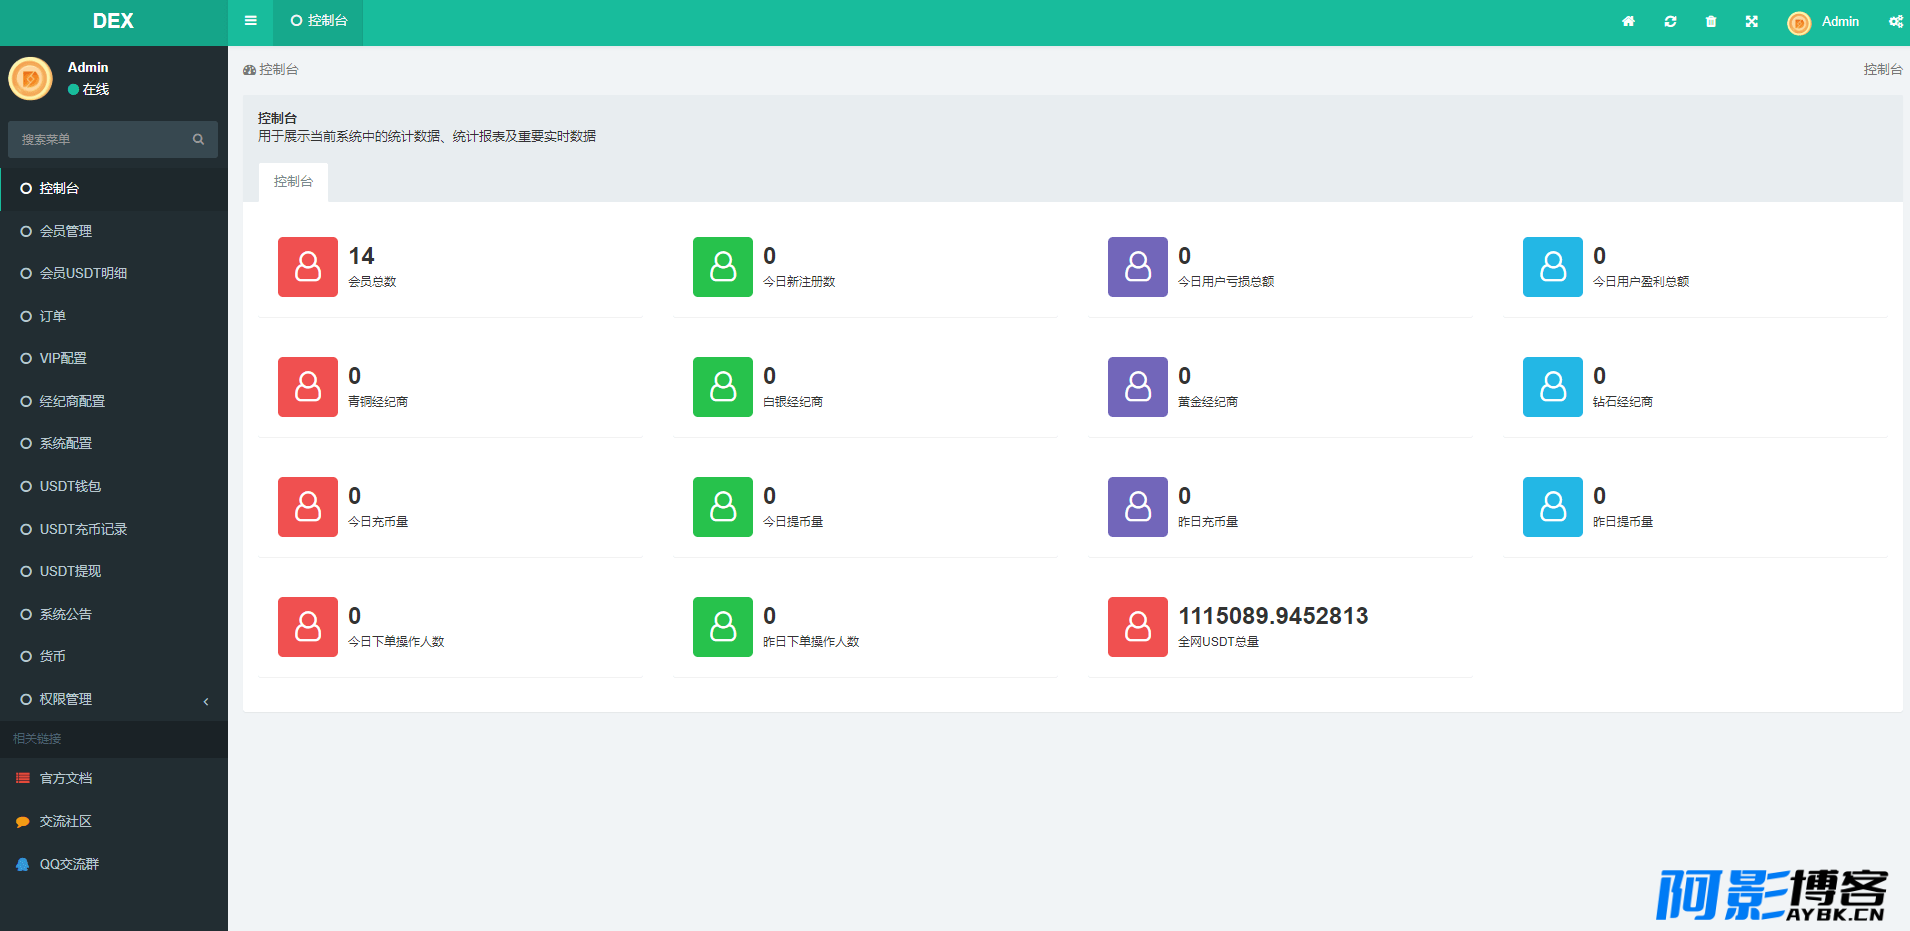Toggle the sidebar with hamburger menu
1910x931 pixels.
(251, 21)
